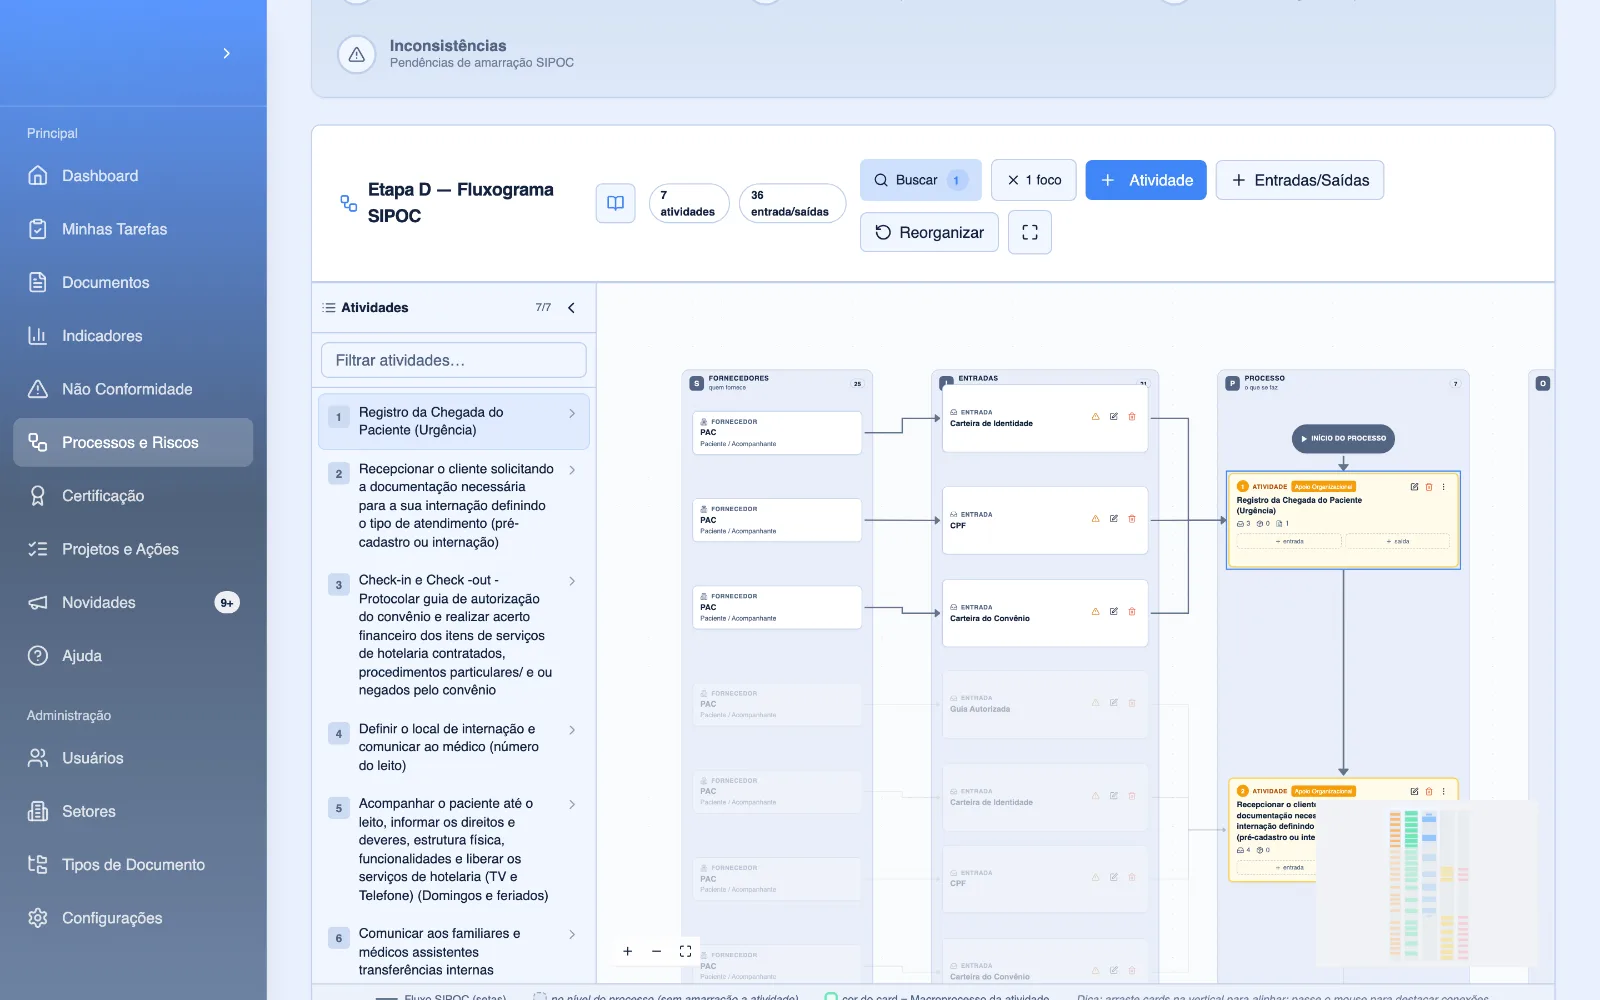Add Entradas/Saídas
The width and height of the screenshot is (1600, 1000).
coord(1300,180)
